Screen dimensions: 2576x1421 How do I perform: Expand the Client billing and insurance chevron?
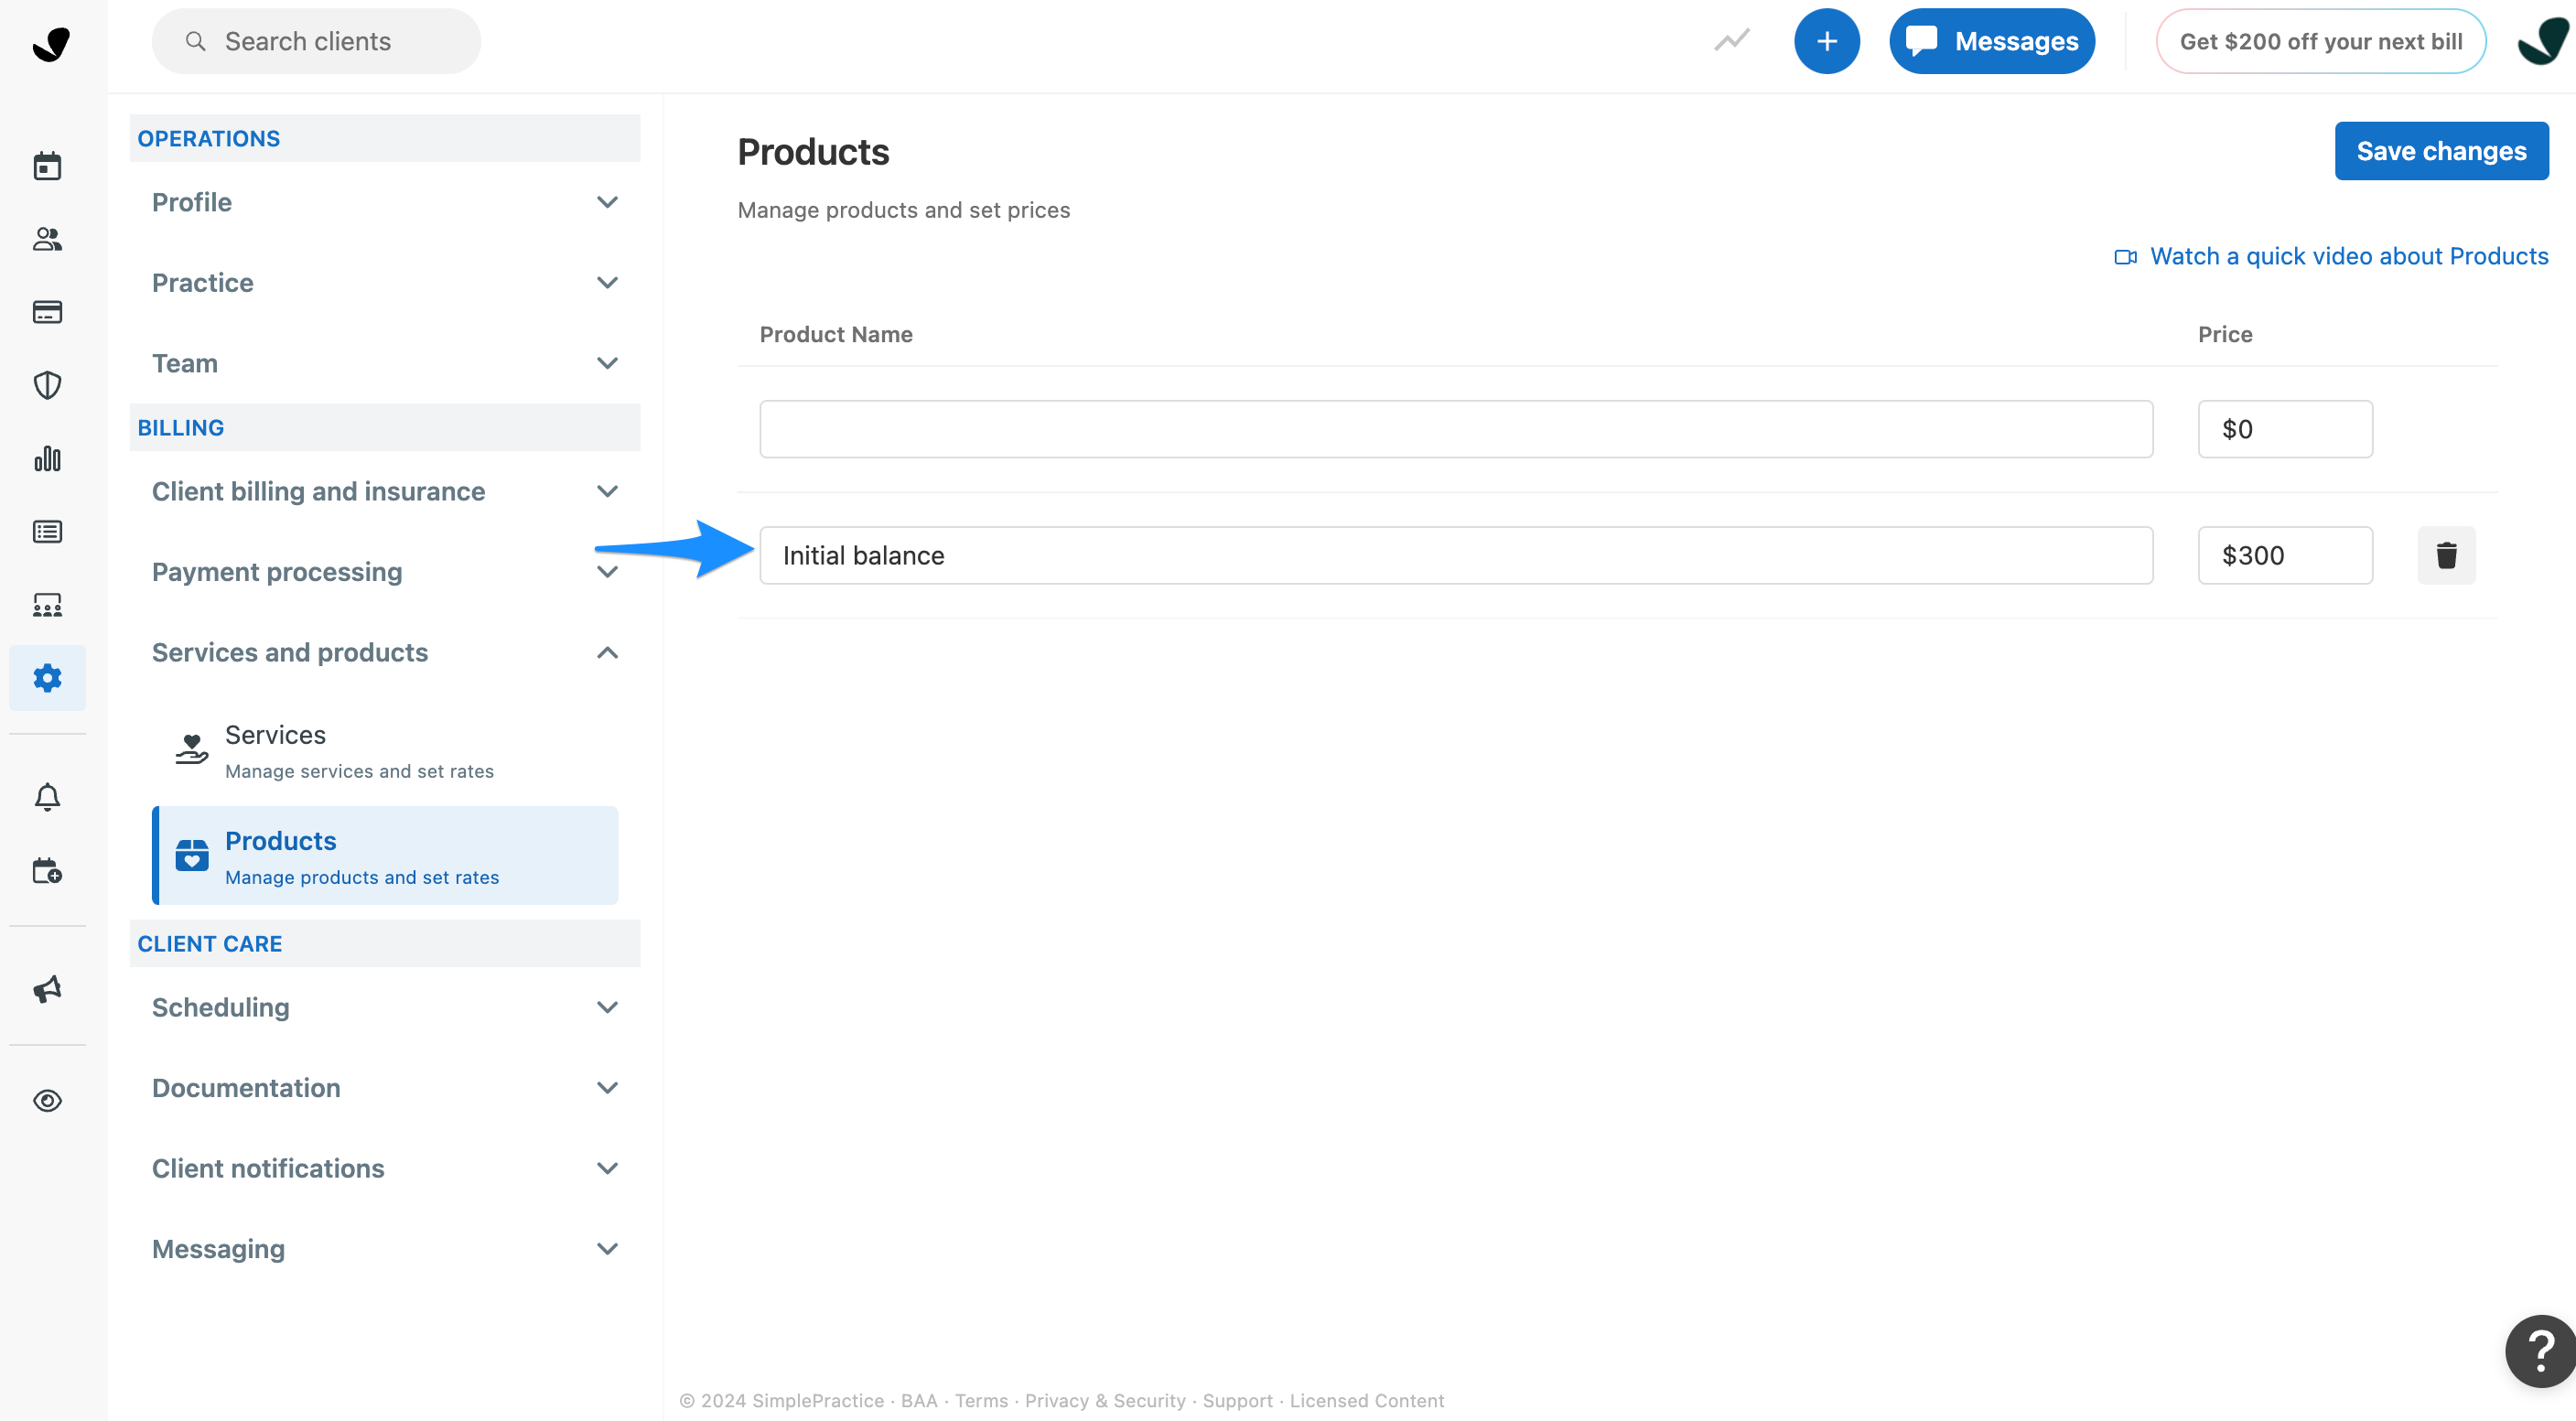point(607,491)
